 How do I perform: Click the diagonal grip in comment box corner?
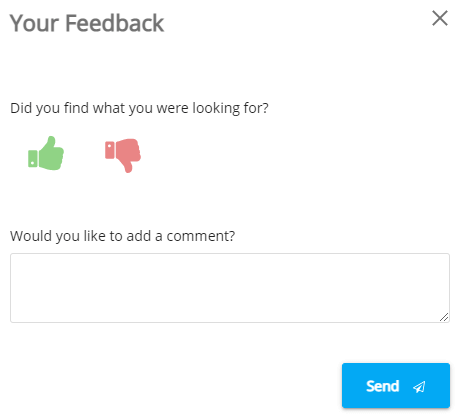coord(444,317)
